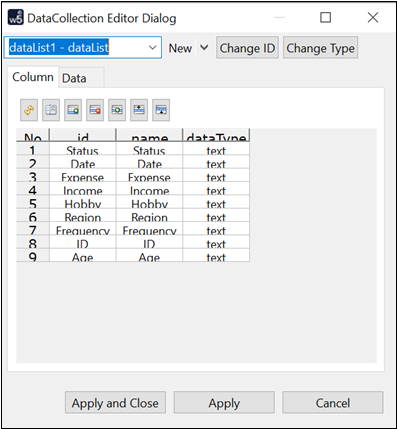
Task: Maximize the DataCollection Editor Dialog window
Action: [x=326, y=17]
